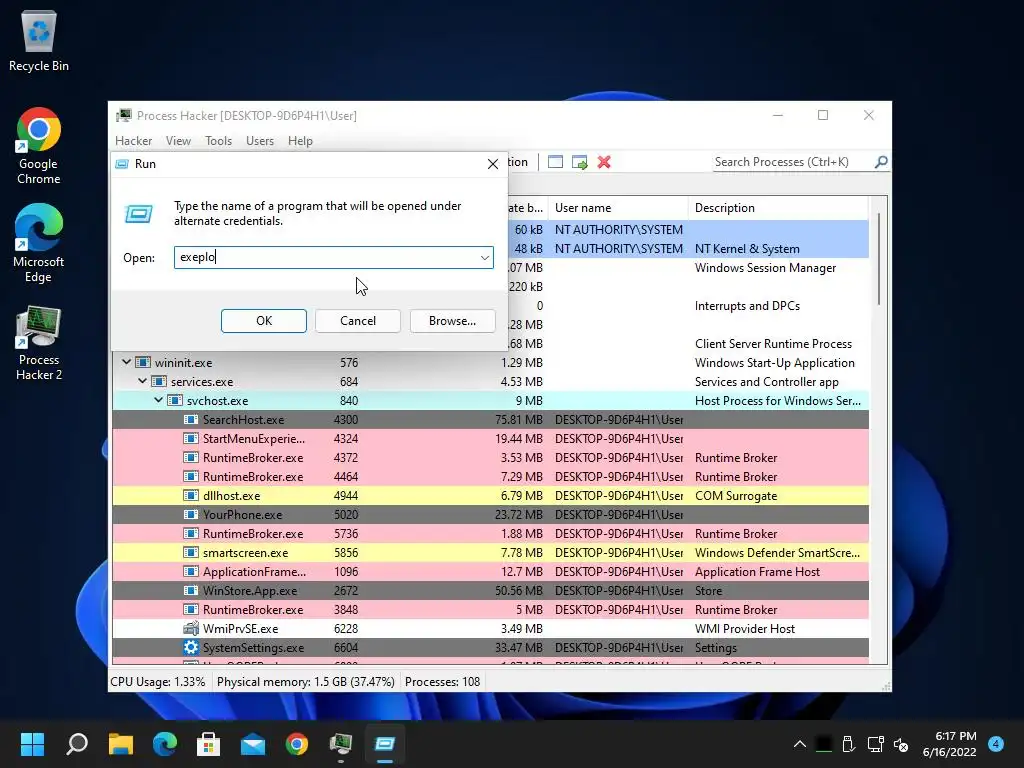1024x768 pixels.
Task: Click the Interrupts and DPCs description
Action: (747, 306)
